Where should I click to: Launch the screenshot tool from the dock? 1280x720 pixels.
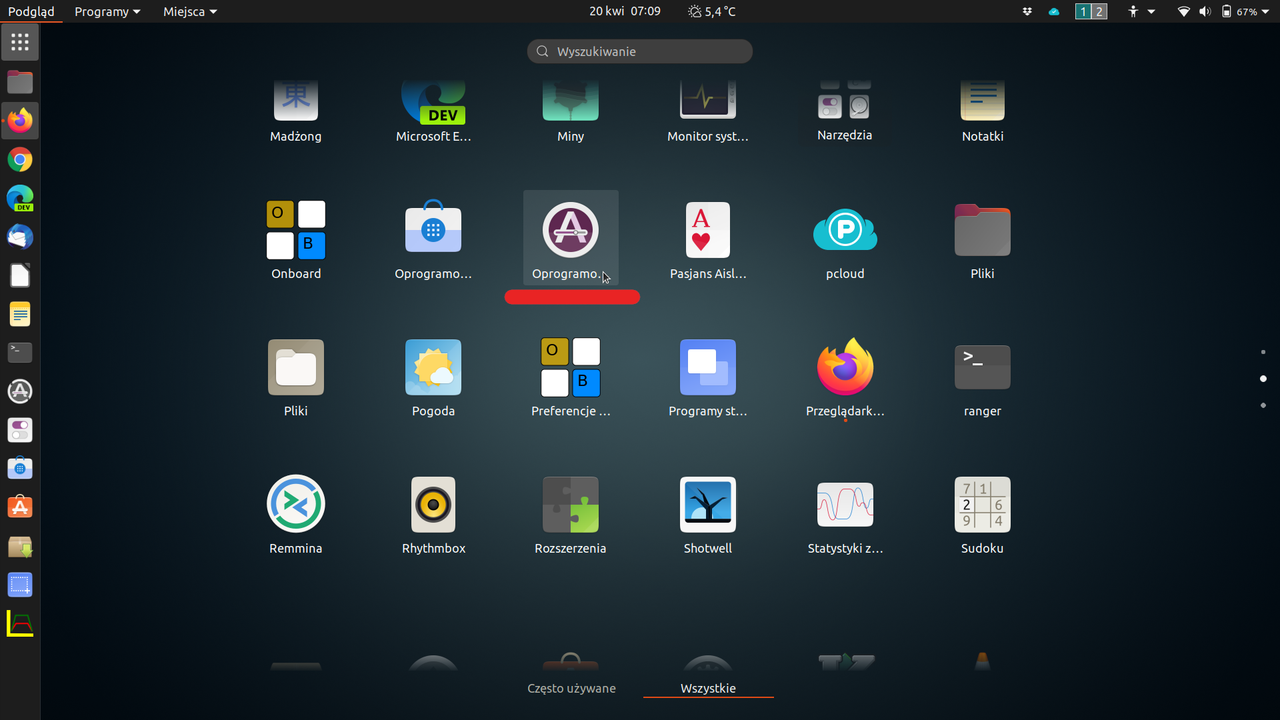coord(20,585)
